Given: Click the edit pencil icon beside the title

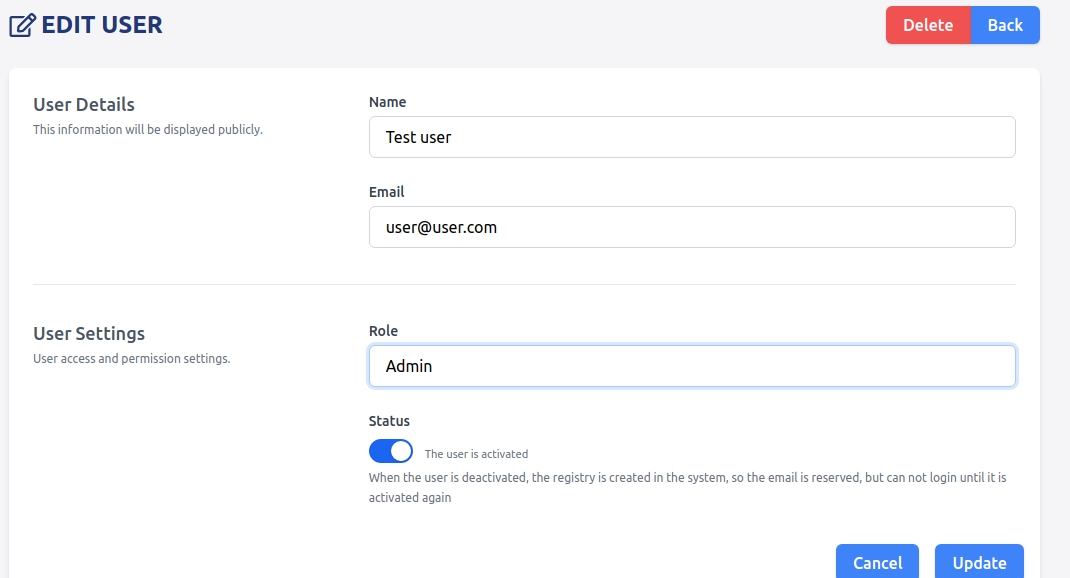Looking at the screenshot, I should (x=22, y=25).
